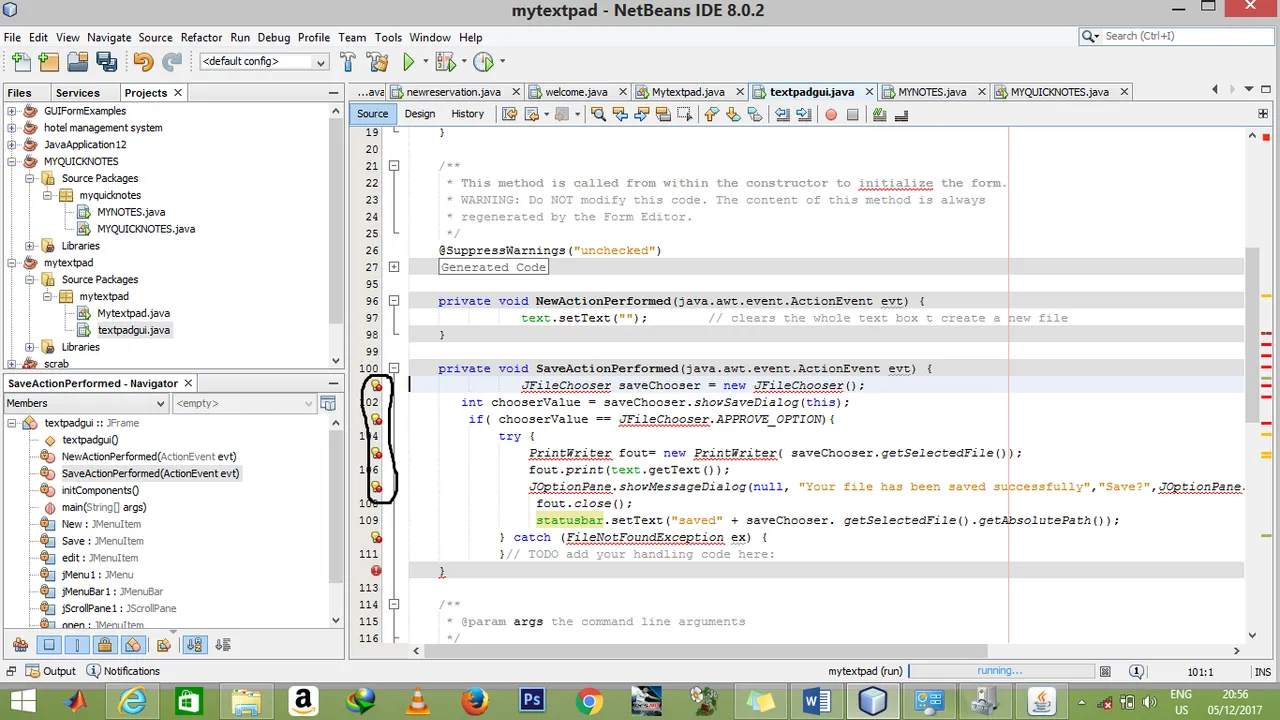Click the Comment lines icon
1280x720 pixels.
tap(879, 114)
